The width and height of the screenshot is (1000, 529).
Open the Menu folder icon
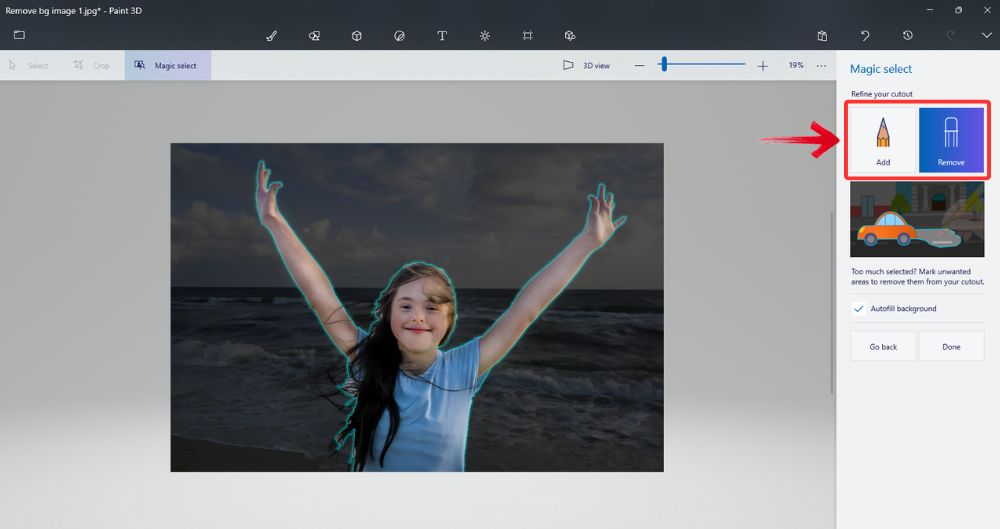click(x=19, y=35)
